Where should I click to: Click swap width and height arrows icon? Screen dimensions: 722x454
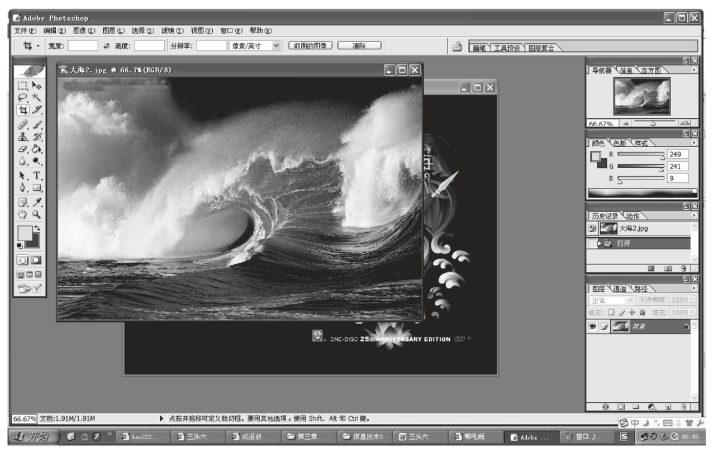pos(107,46)
